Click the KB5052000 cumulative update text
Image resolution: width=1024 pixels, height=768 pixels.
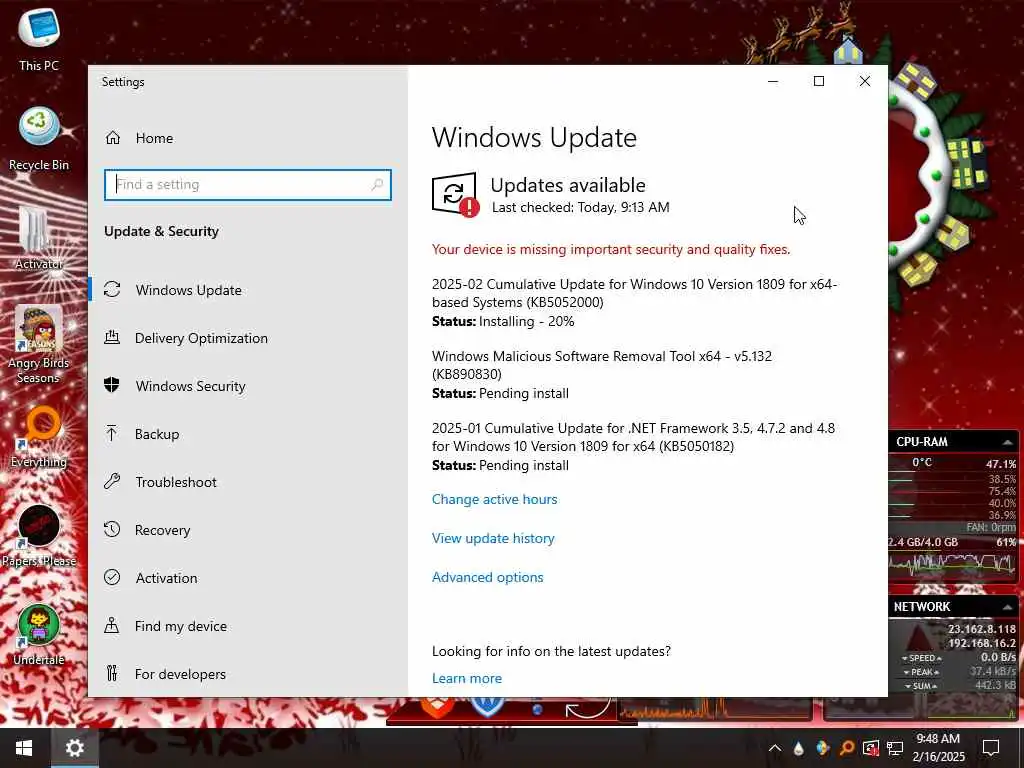point(634,293)
